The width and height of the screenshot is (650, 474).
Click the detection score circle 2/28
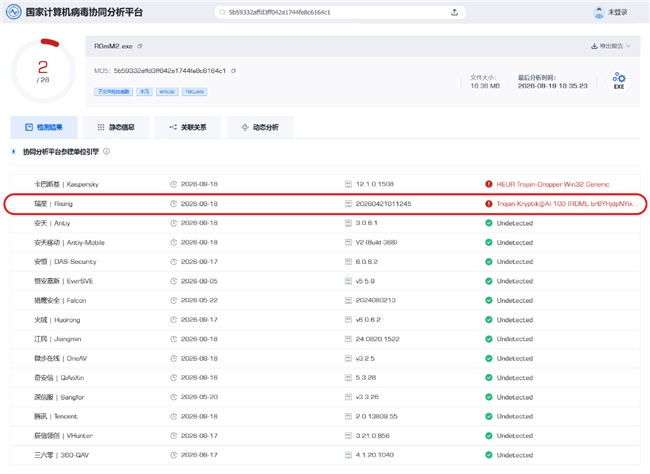tap(43, 71)
